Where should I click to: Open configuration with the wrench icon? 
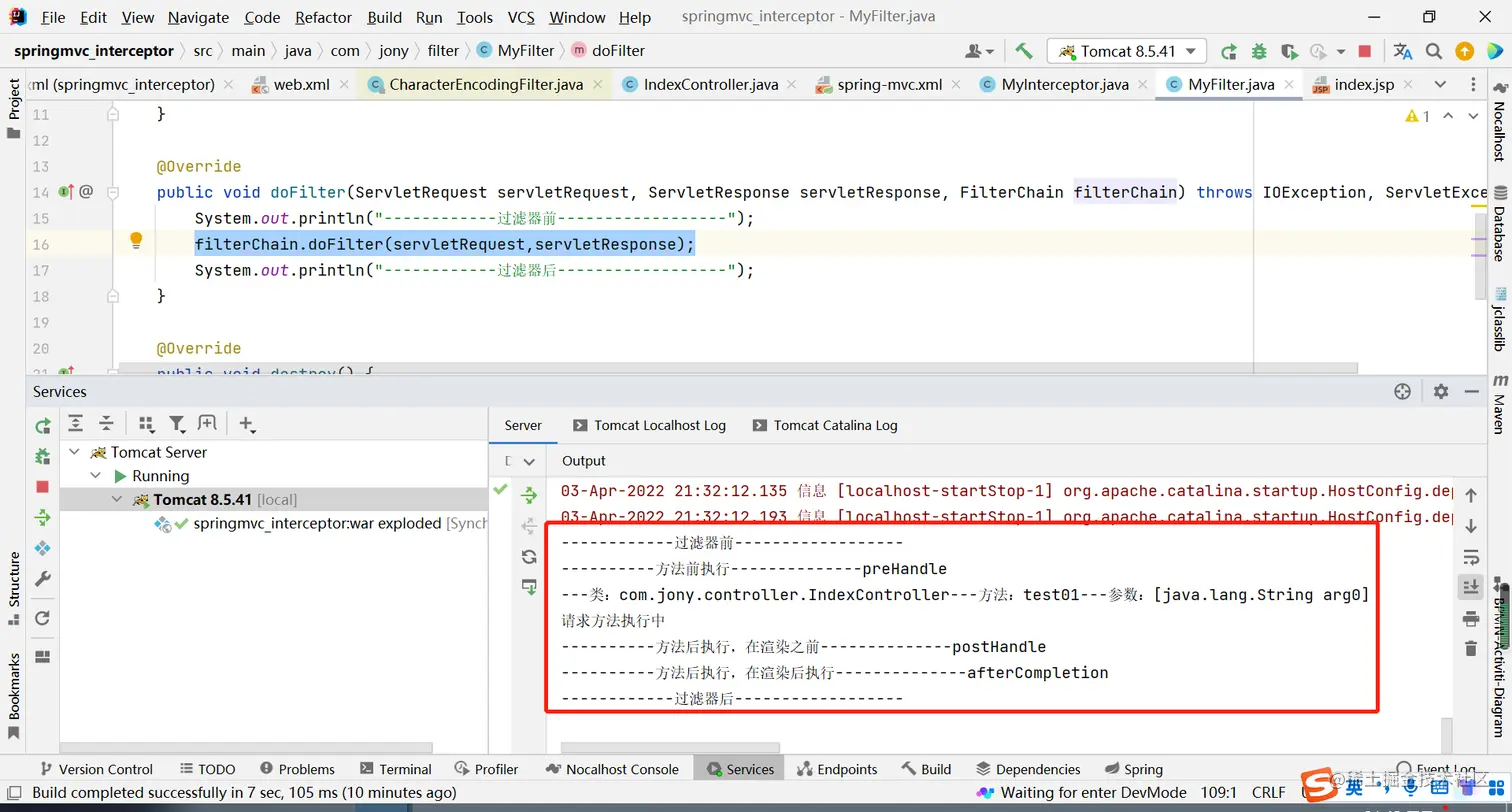(42, 579)
